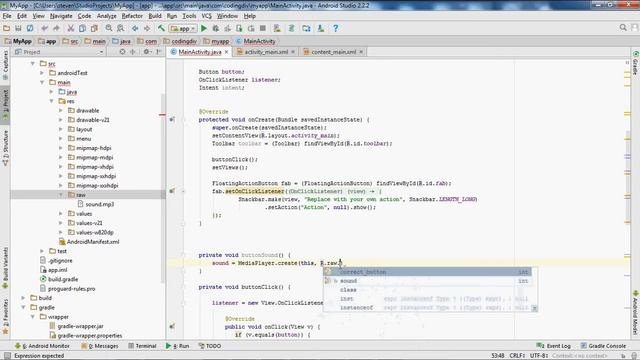Image resolution: width=640 pixels, height=360 pixels.
Task: Expand the java folder arrow
Action: pyautogui.click(x=51, y=92)
